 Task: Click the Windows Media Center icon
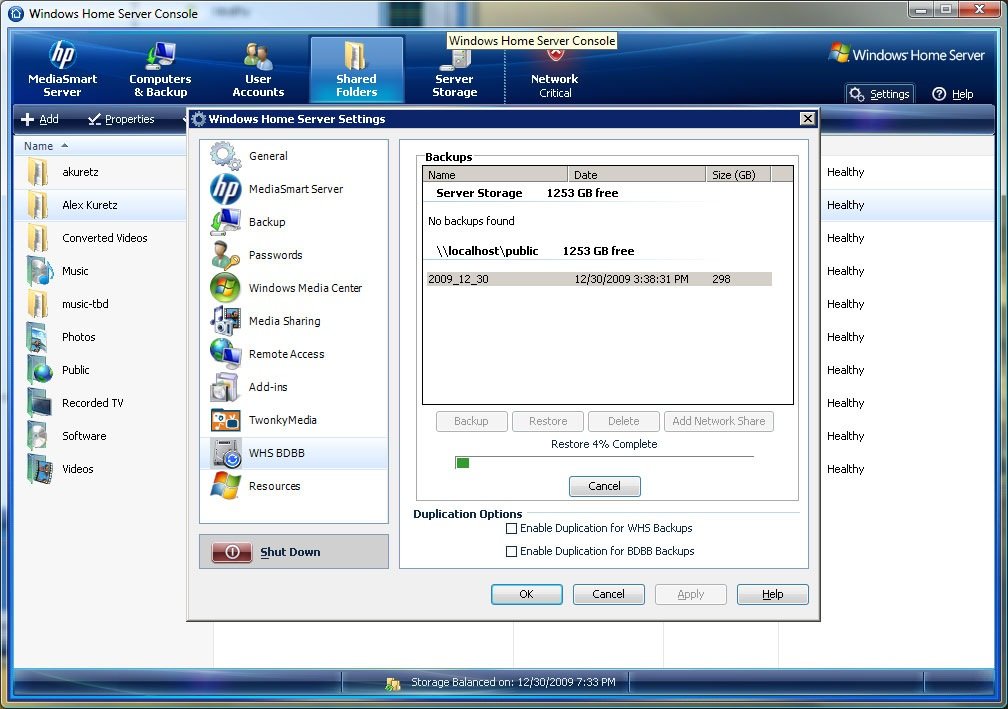point(226,288)
